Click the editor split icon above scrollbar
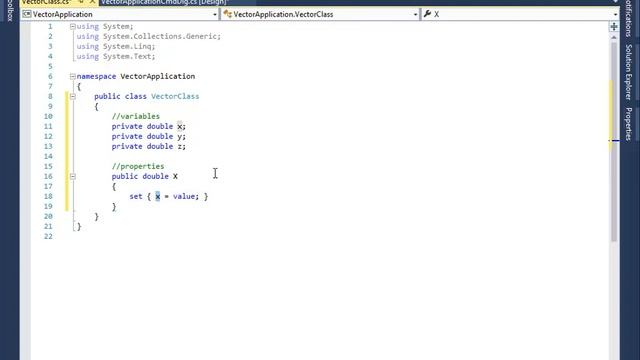This screenshot has height=360, width=640. point(614,27)
